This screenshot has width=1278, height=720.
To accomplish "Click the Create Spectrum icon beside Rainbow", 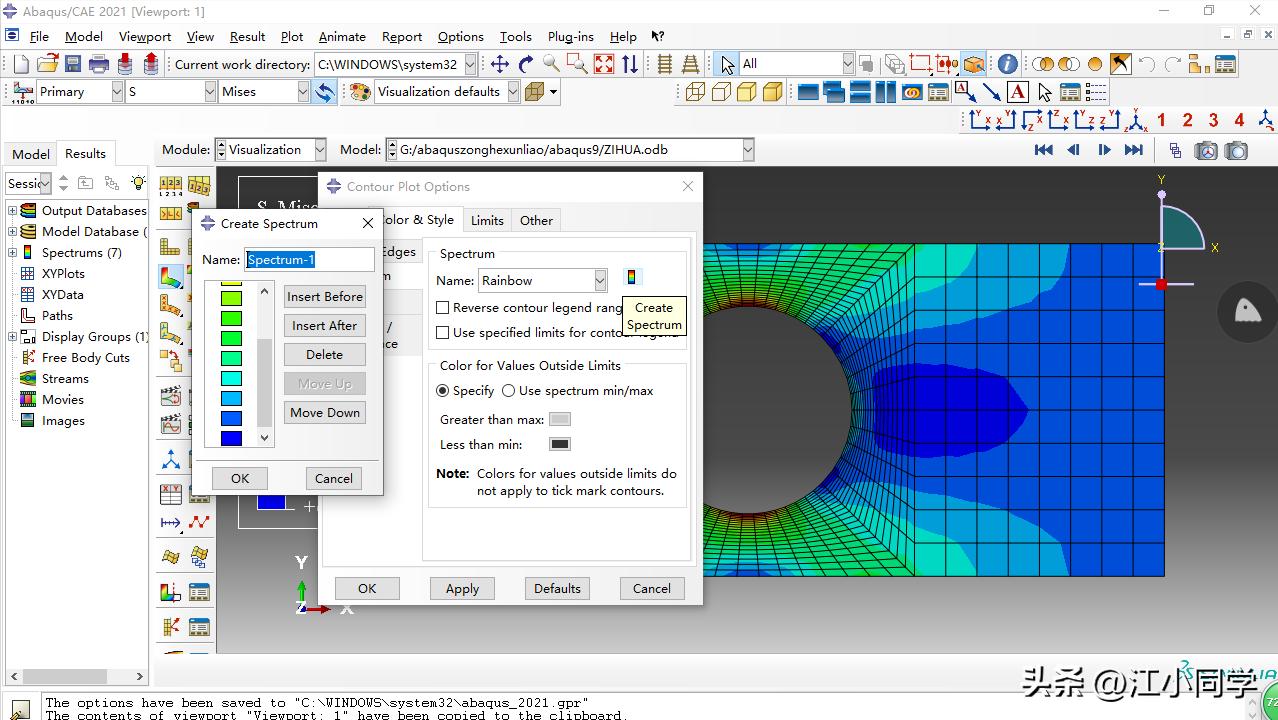I will (x=631, y=278).
